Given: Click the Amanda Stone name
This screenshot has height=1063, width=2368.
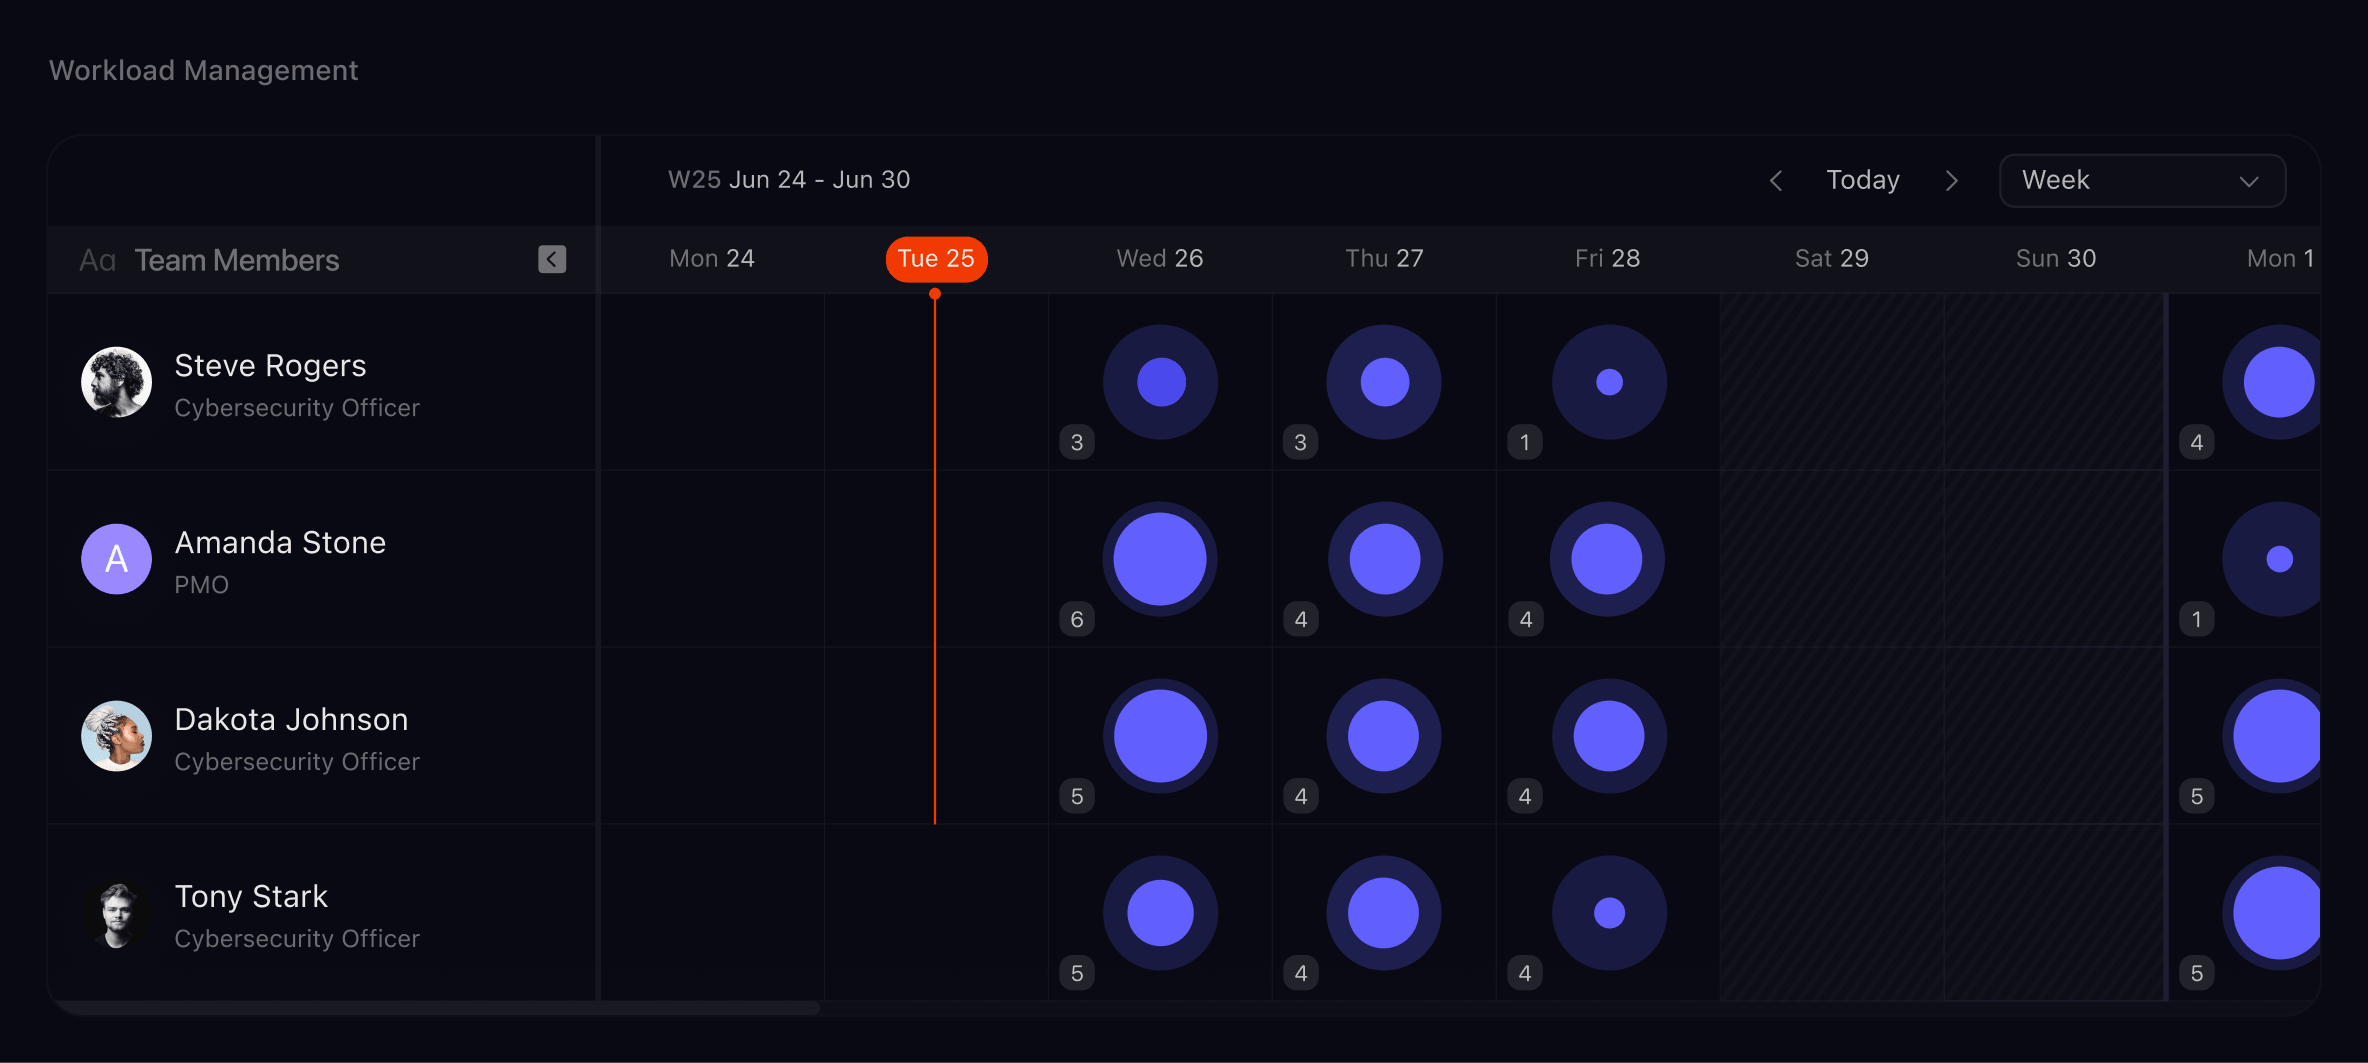Looking at the screenshot, I should 280,543.
